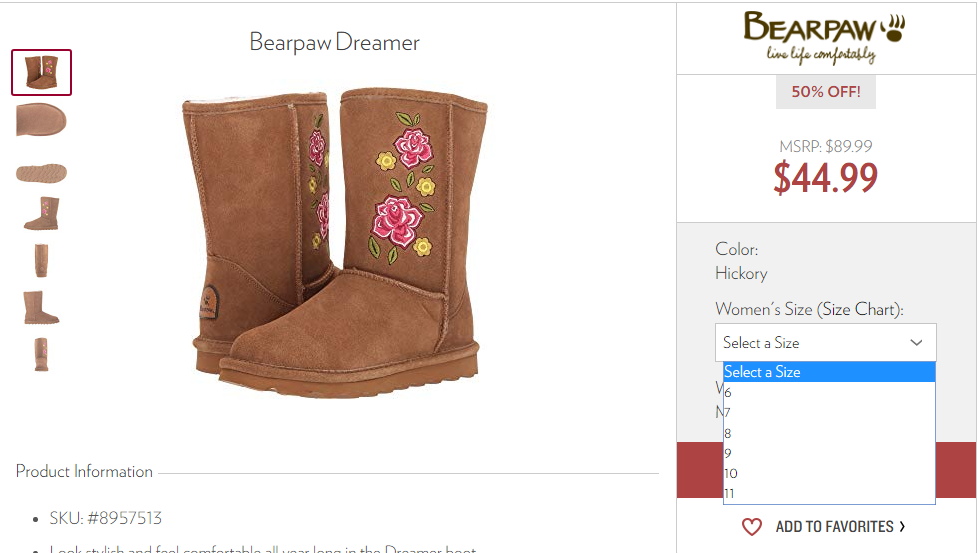The image size is (978, 553).
Task: Choose the highlighted 'Select a Size' option
Action: coord(829,372)
